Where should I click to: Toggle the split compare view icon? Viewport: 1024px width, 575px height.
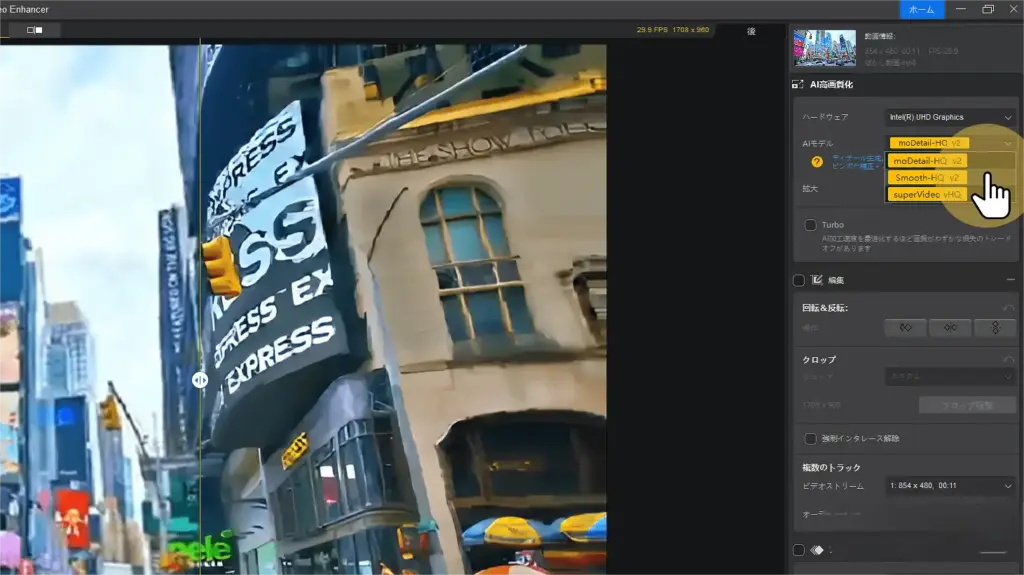[x=35, y=30]
